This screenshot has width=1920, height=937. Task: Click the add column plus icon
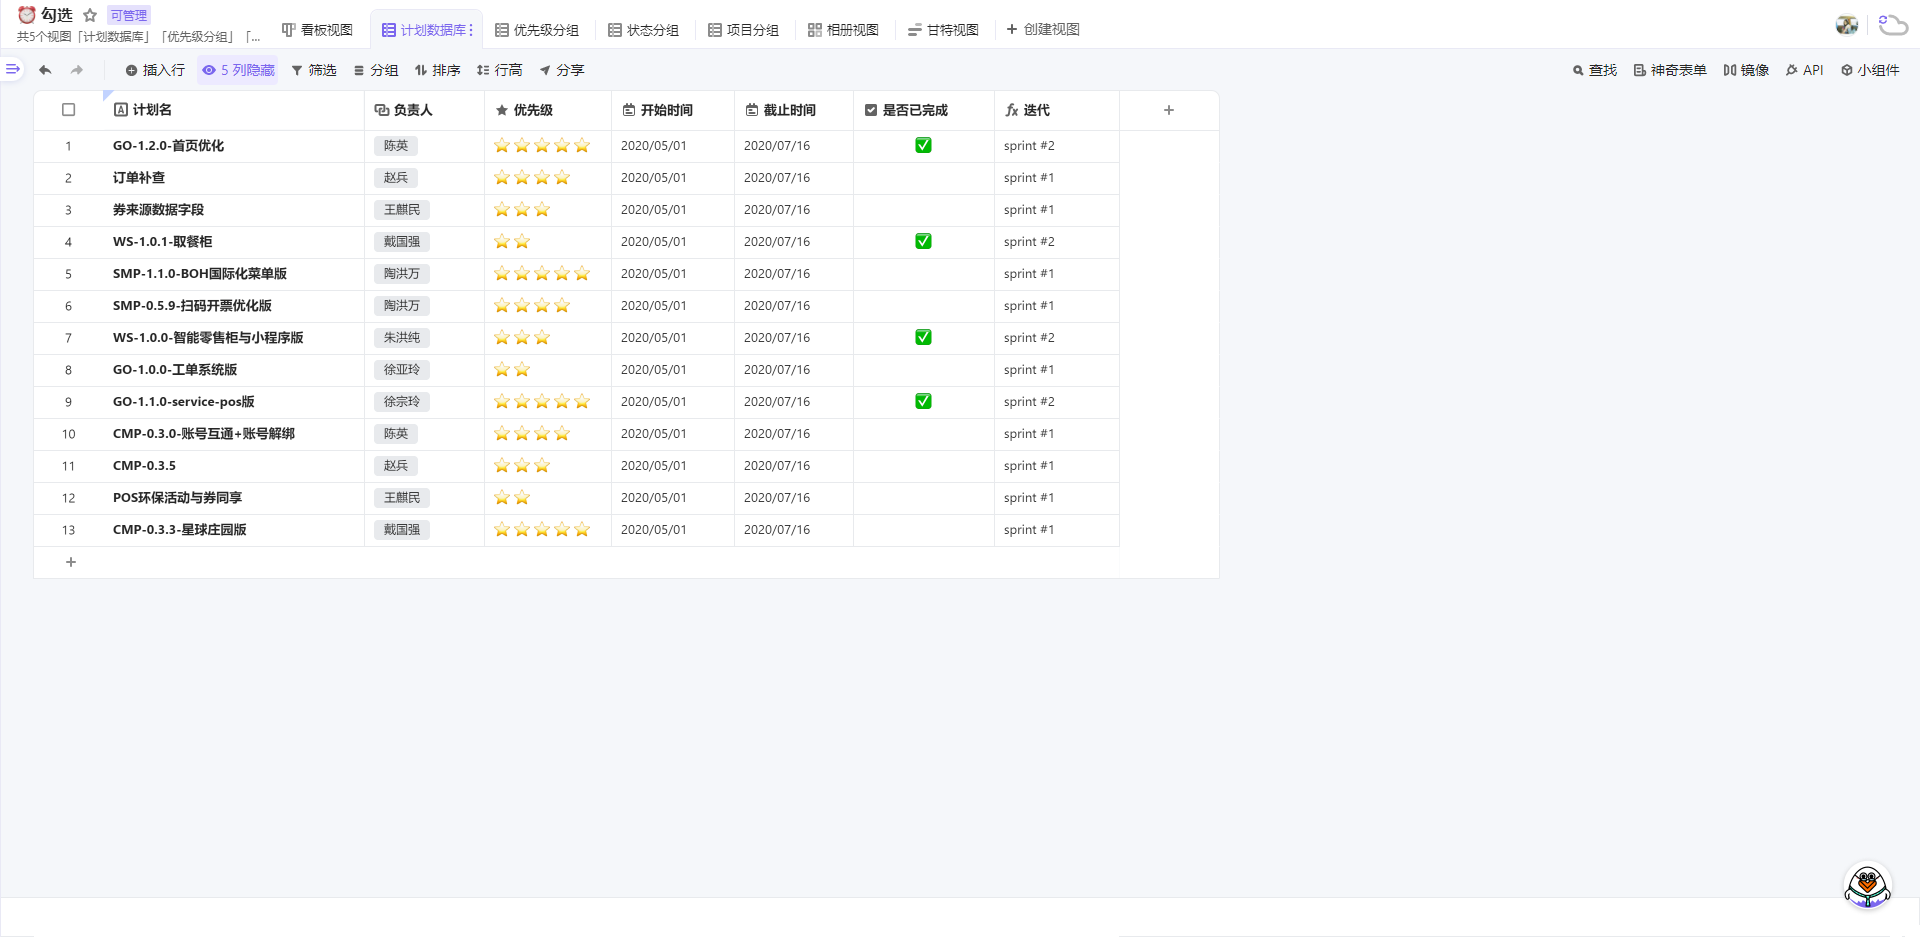1168,110
